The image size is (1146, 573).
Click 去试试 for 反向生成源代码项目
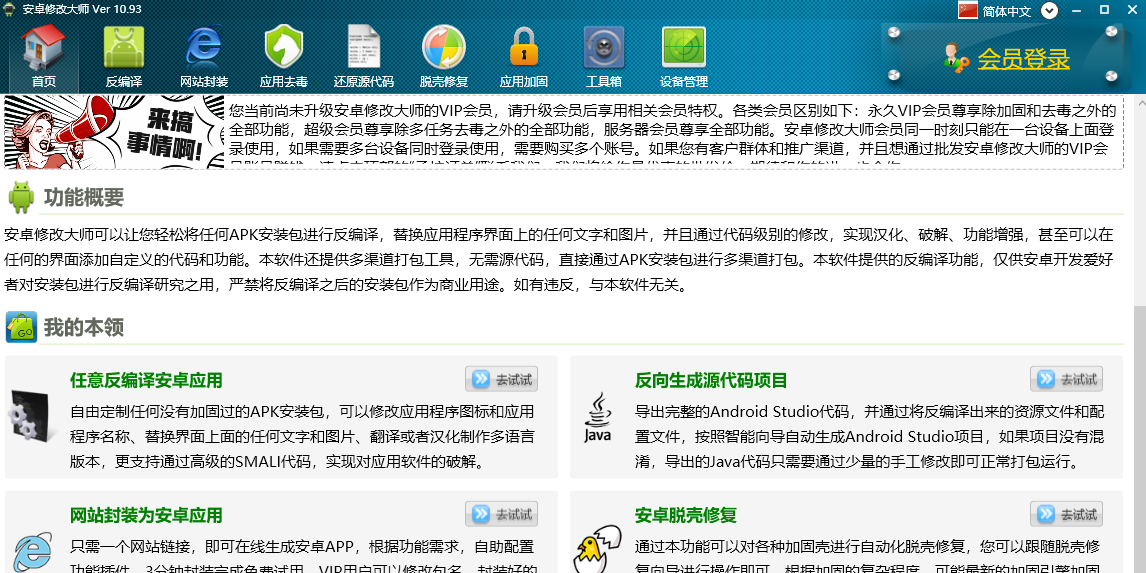1066,379
